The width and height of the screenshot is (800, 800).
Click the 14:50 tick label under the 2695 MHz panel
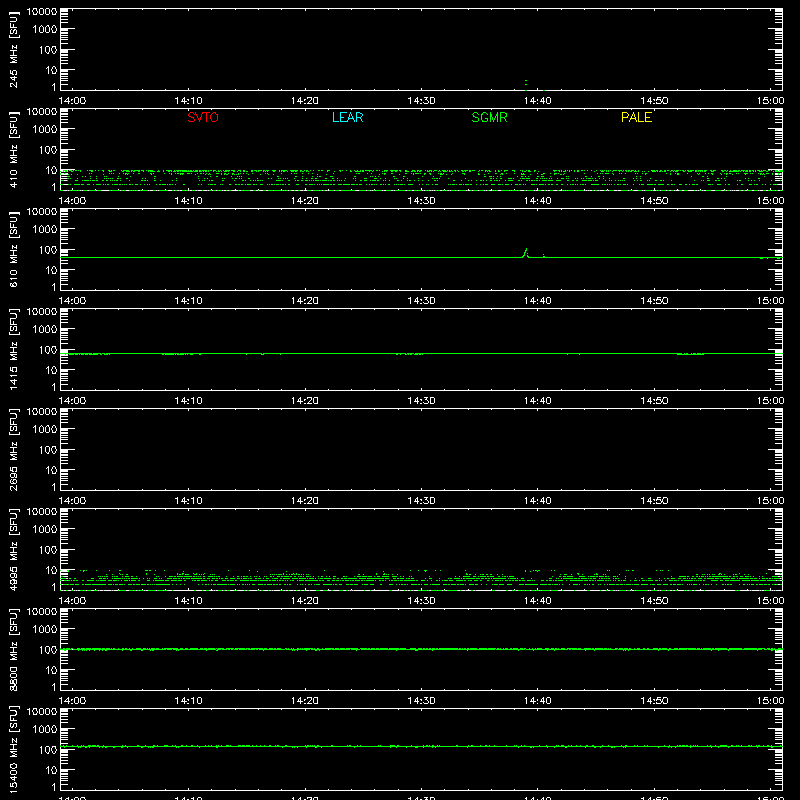654,501
